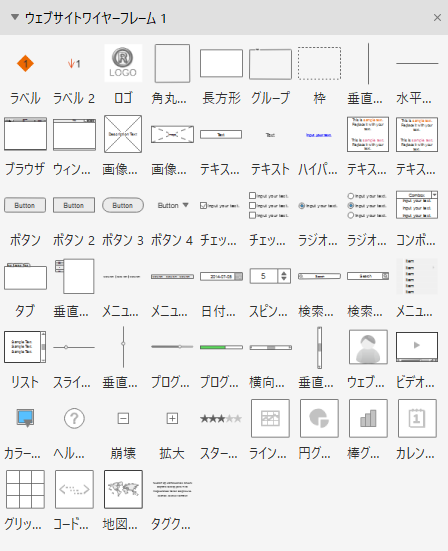Select the wide 画像 placeholder shape

point(172,134)
